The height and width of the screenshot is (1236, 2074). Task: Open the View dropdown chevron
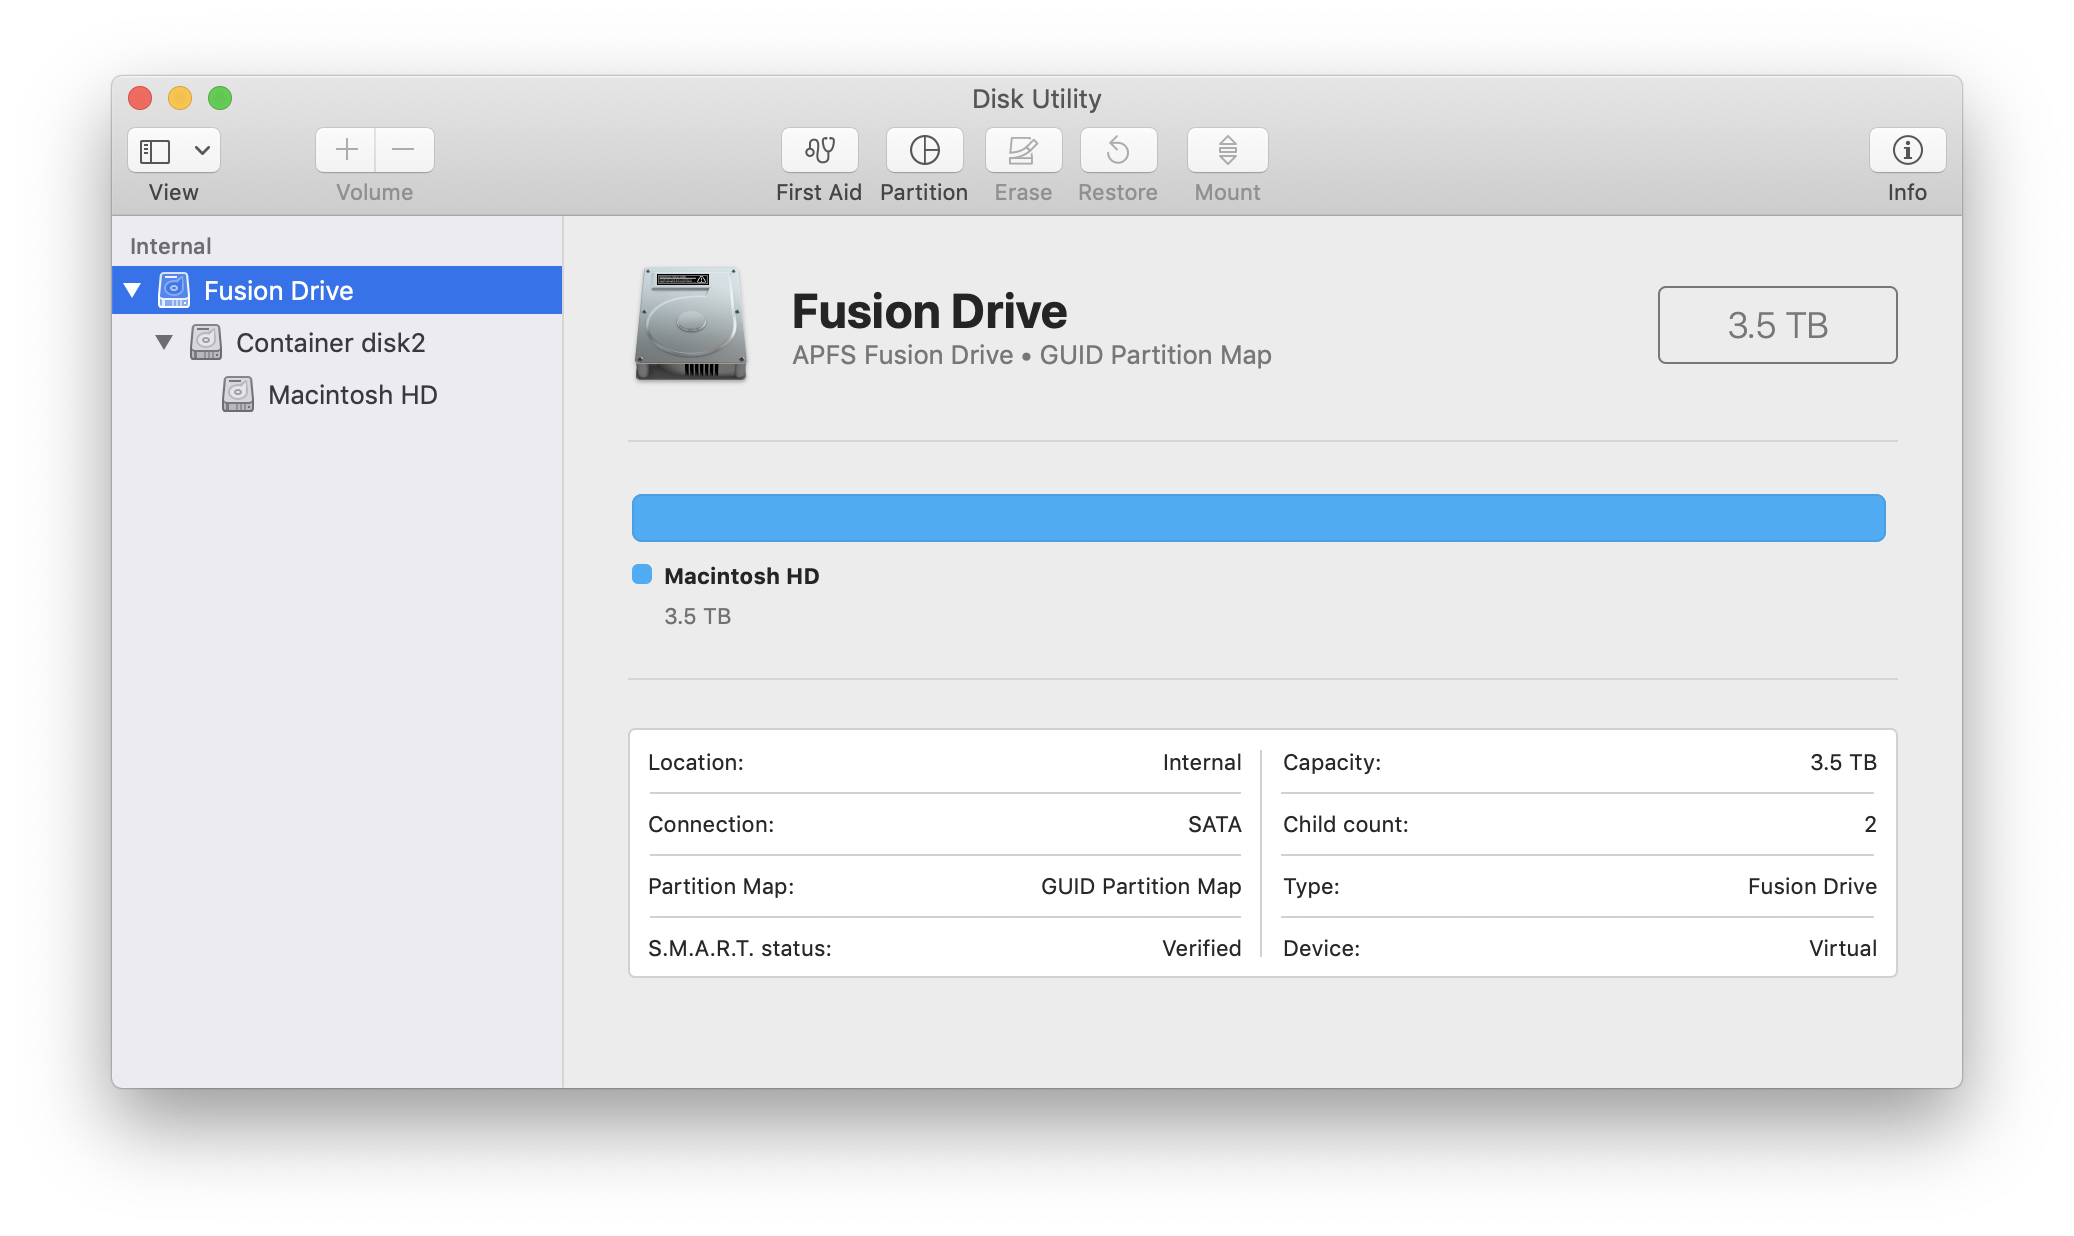[x=202, y=151]
